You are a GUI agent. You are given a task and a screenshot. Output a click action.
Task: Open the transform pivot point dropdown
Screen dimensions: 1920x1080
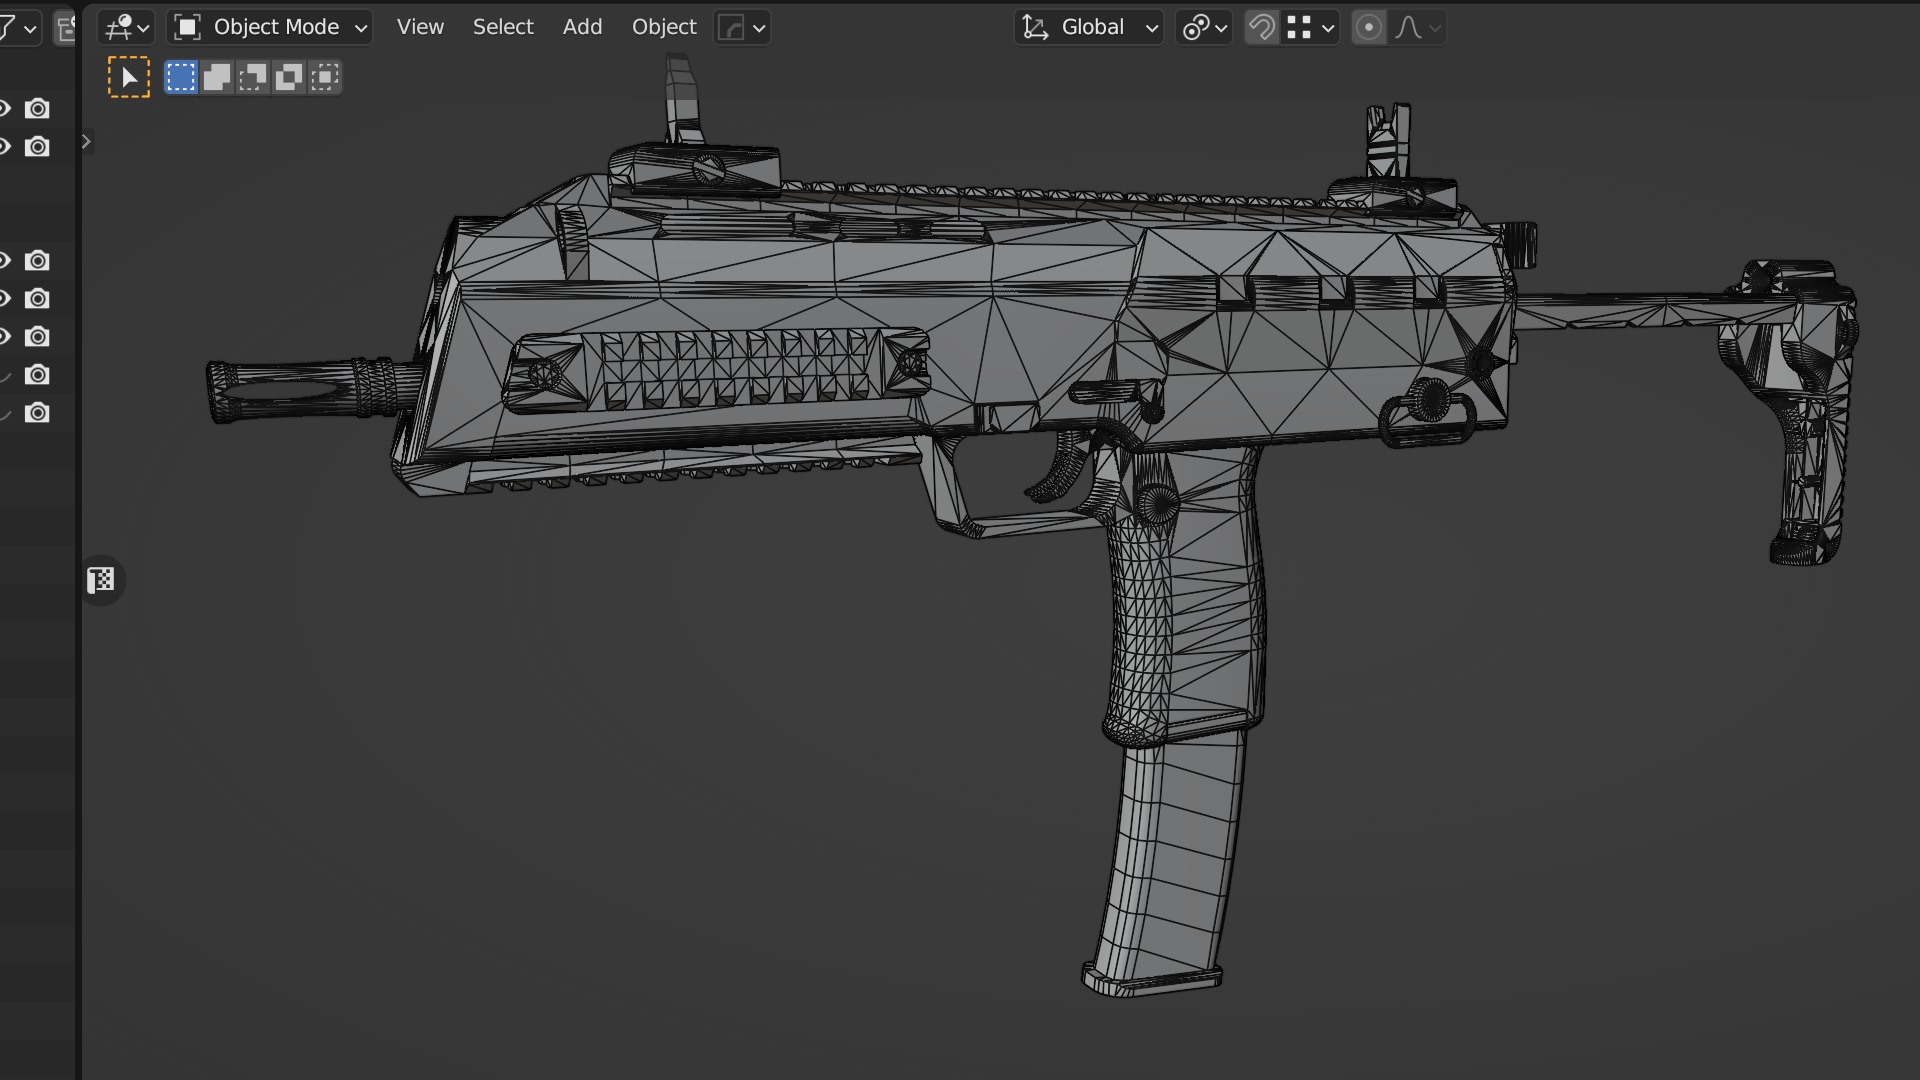click(1204, 27)
